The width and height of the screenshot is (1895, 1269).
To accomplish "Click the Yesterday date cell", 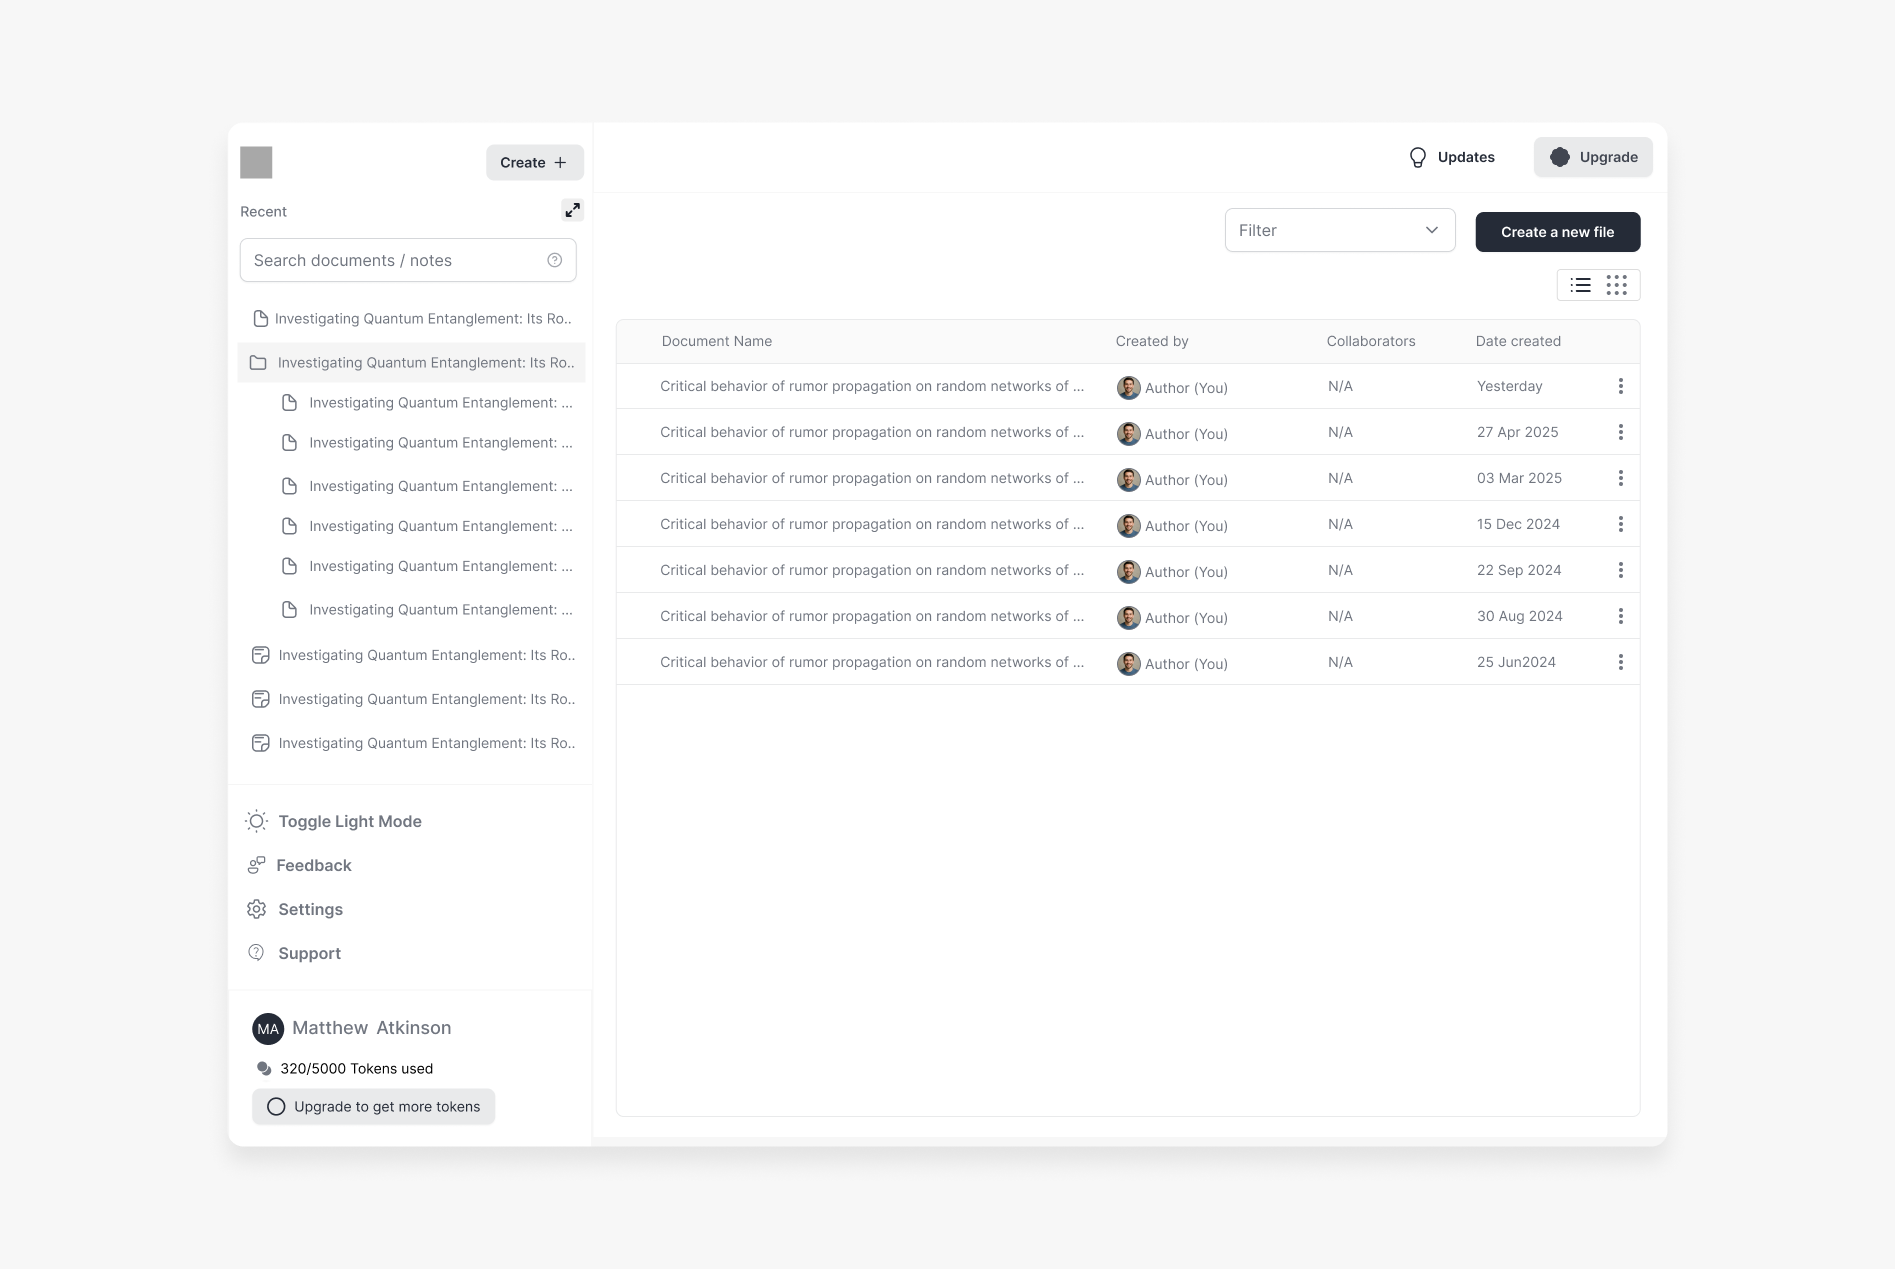I will (1510, 386).
